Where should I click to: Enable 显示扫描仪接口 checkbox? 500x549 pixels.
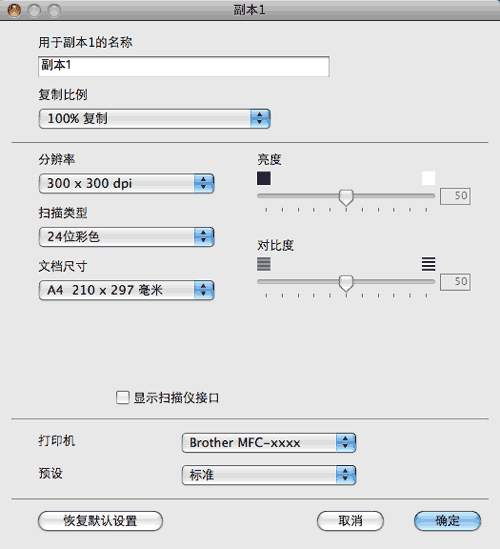(123, 398)
